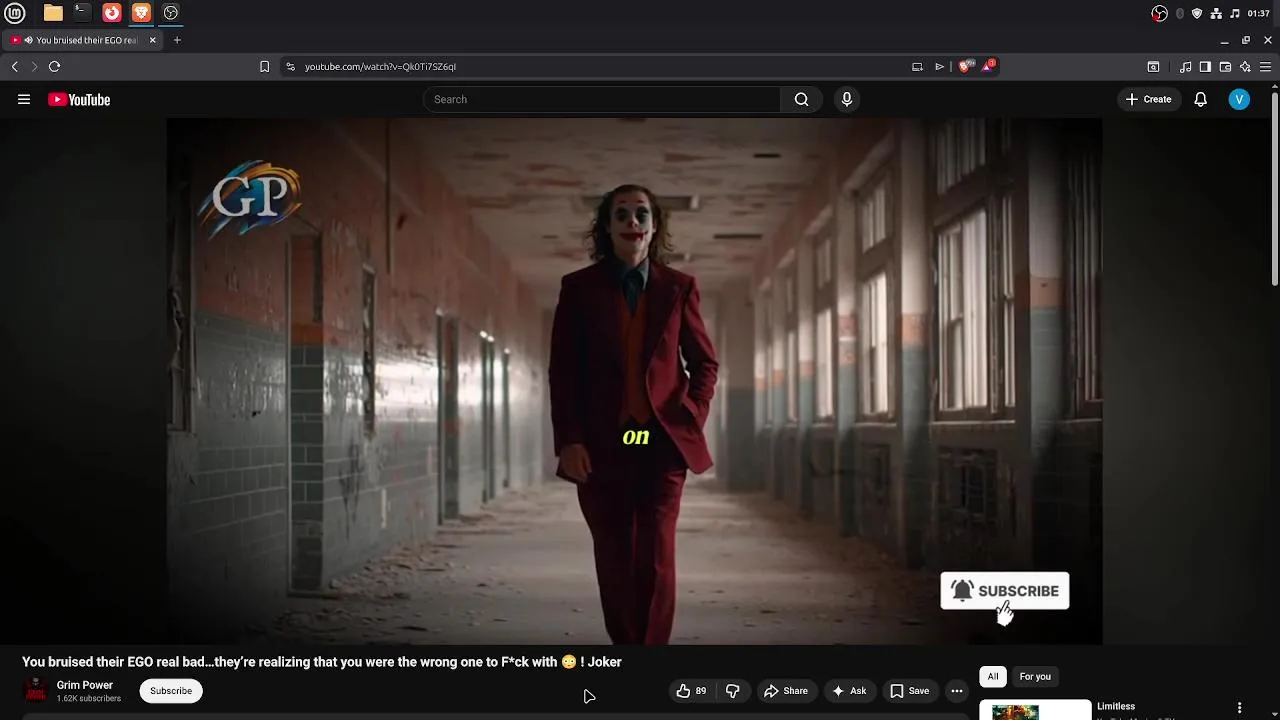Click the in-video SUBSCRIBE overlay
Viewport: 1280px width, 720px height.
[x=1005, y=591]
